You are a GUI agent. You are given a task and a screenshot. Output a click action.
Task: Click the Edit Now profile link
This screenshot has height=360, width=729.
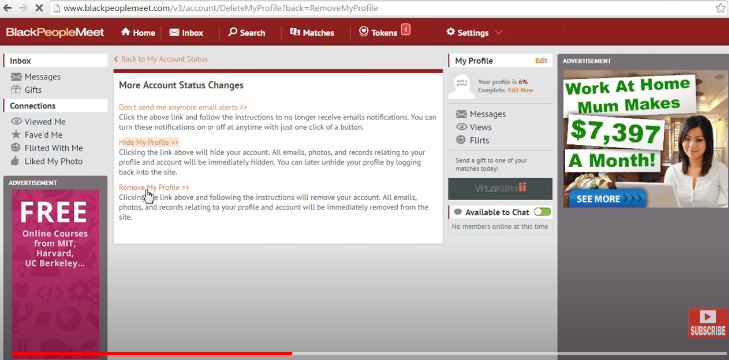(x=520, y=90)
